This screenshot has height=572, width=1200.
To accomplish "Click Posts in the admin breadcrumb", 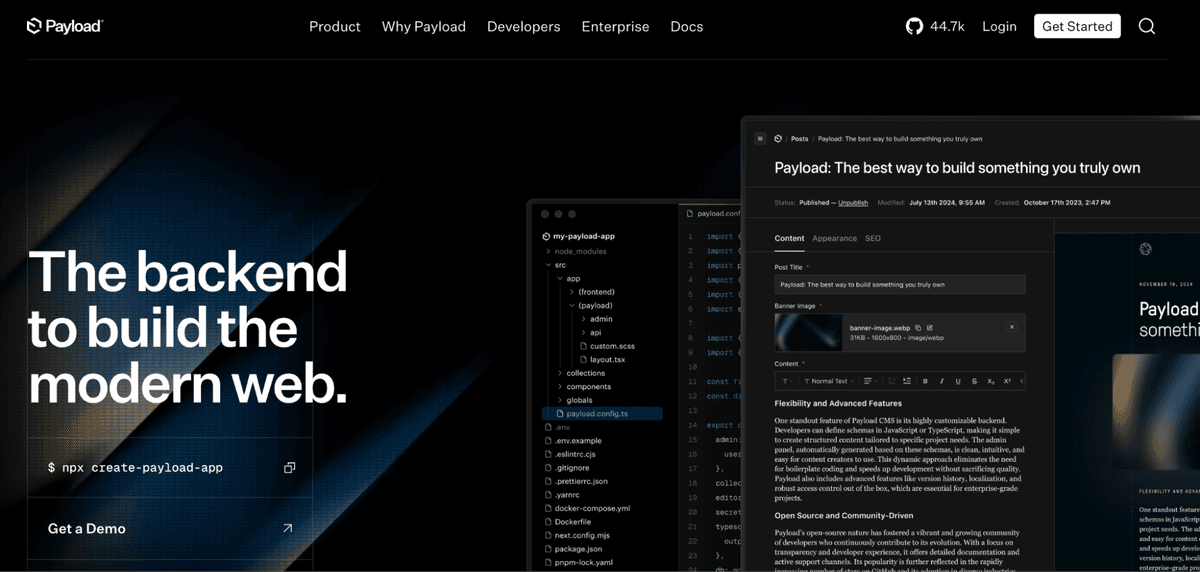I will [800, 138].
